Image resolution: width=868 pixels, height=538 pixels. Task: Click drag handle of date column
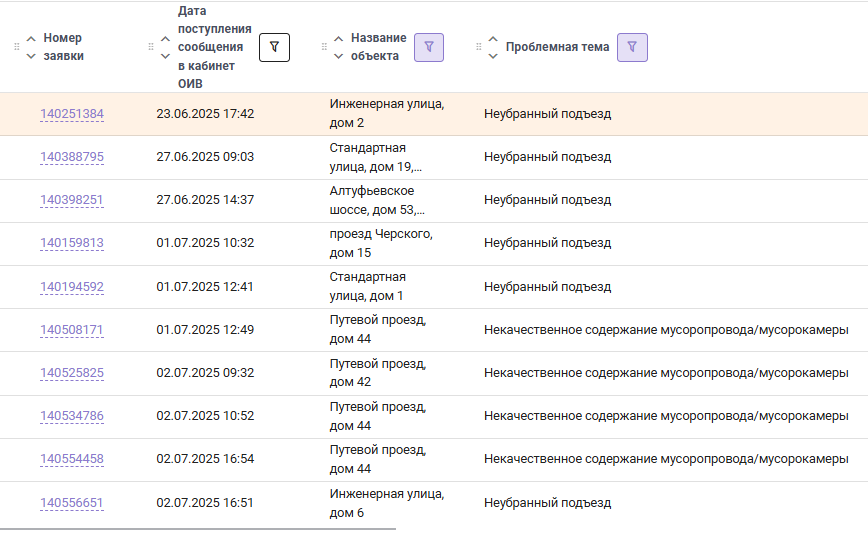[x=151, y=47]
